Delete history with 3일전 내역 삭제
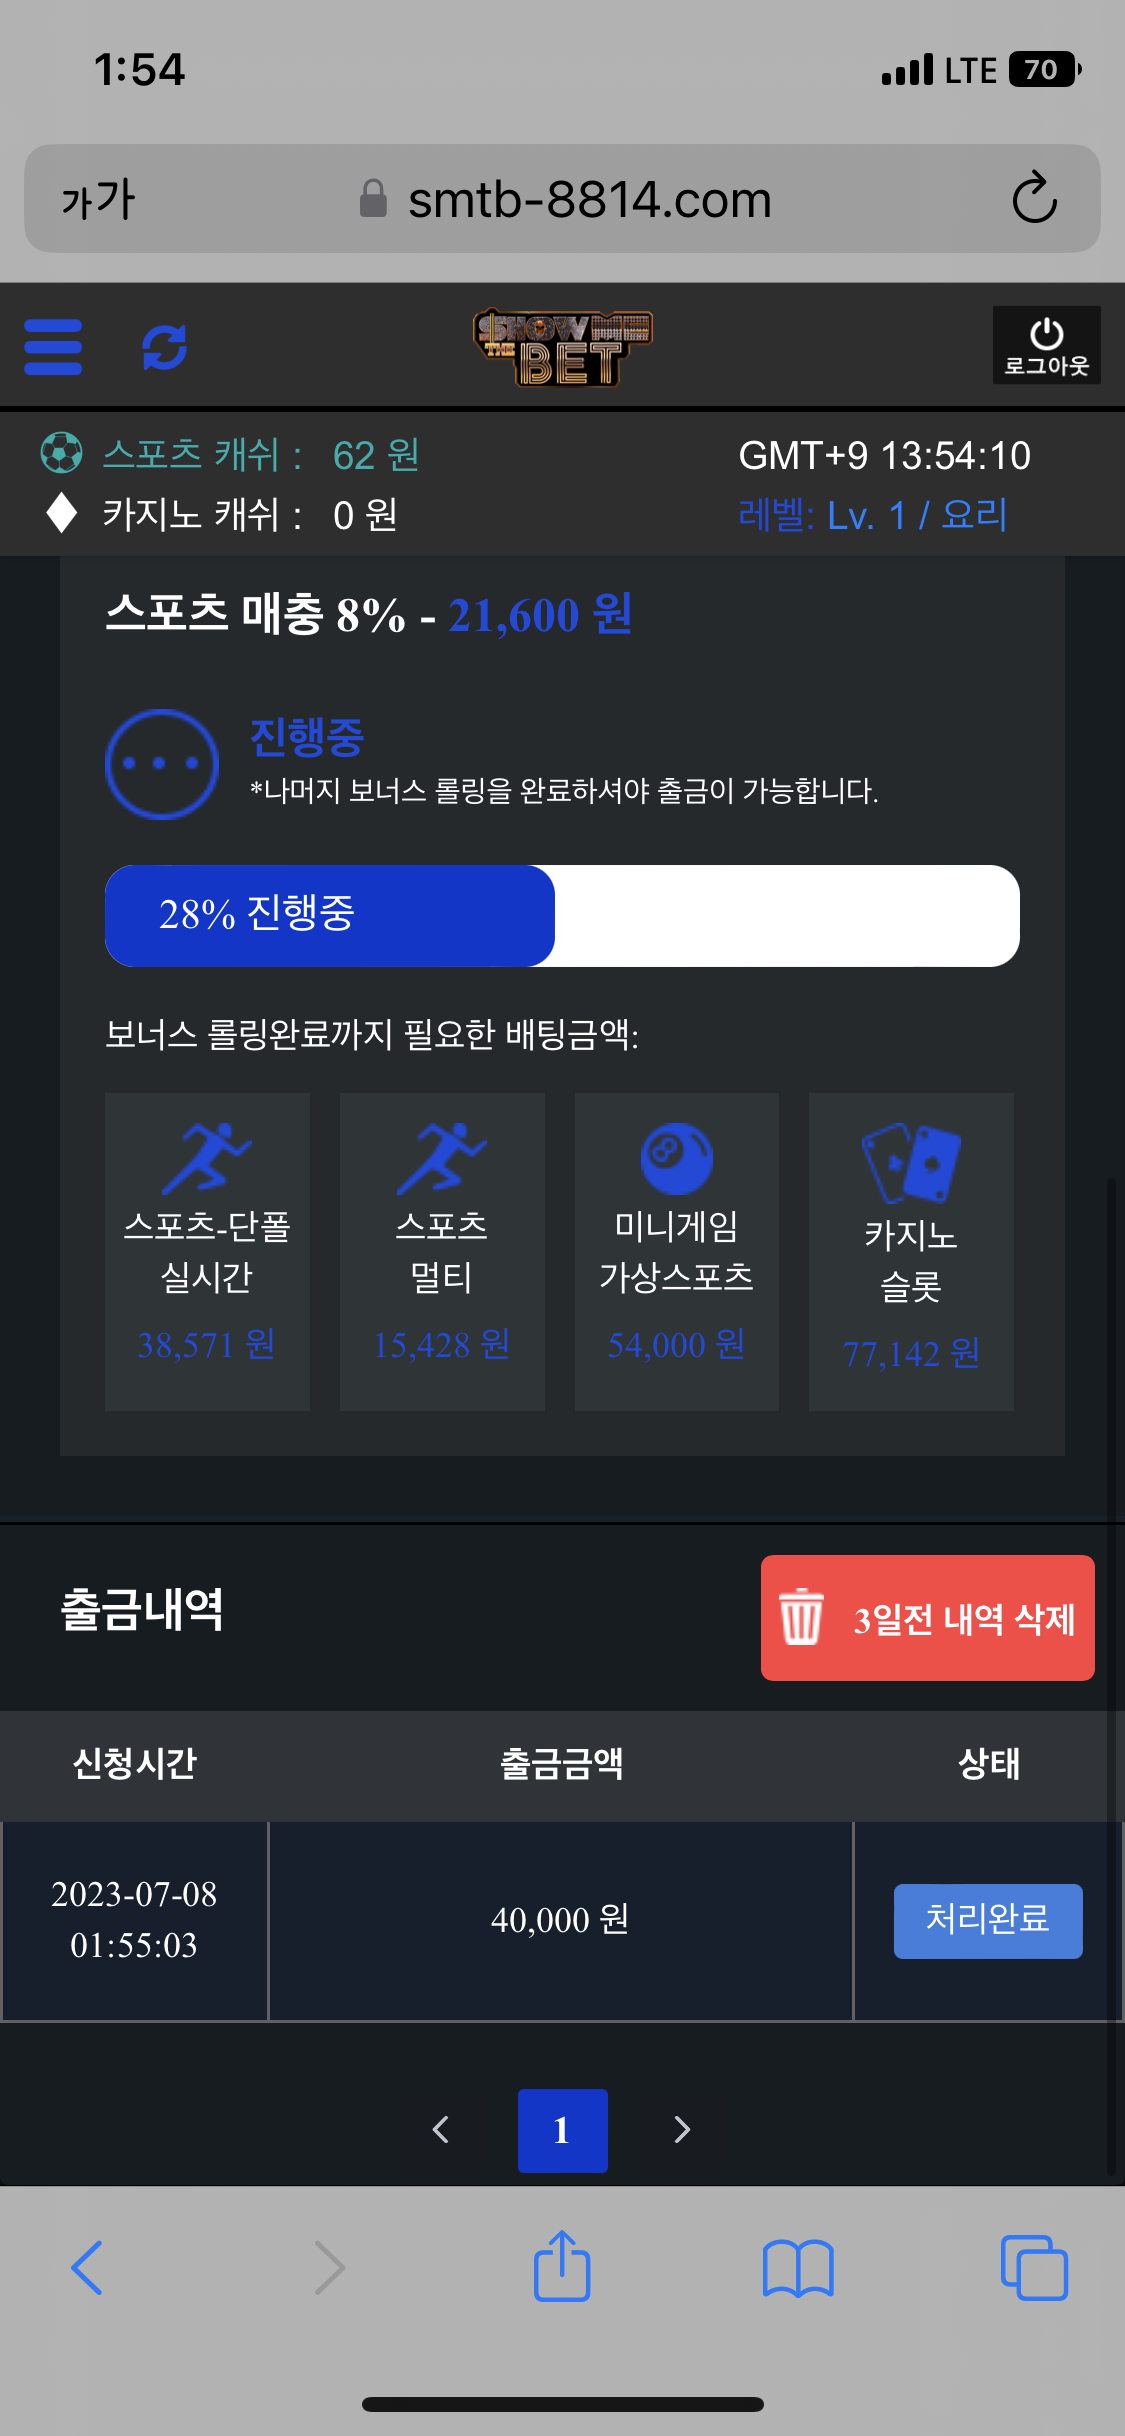 pyautogui.click(x=927, y=1617)
